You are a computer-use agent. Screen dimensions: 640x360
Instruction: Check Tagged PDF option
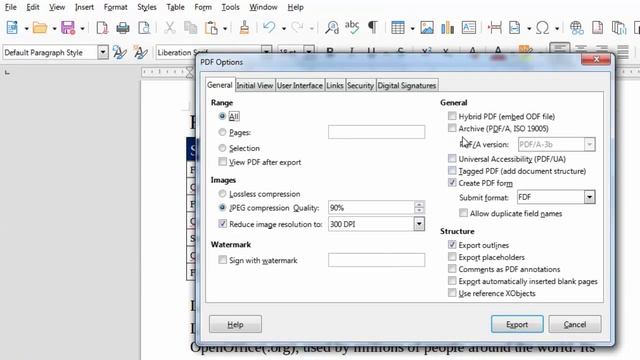coord(452,171)
